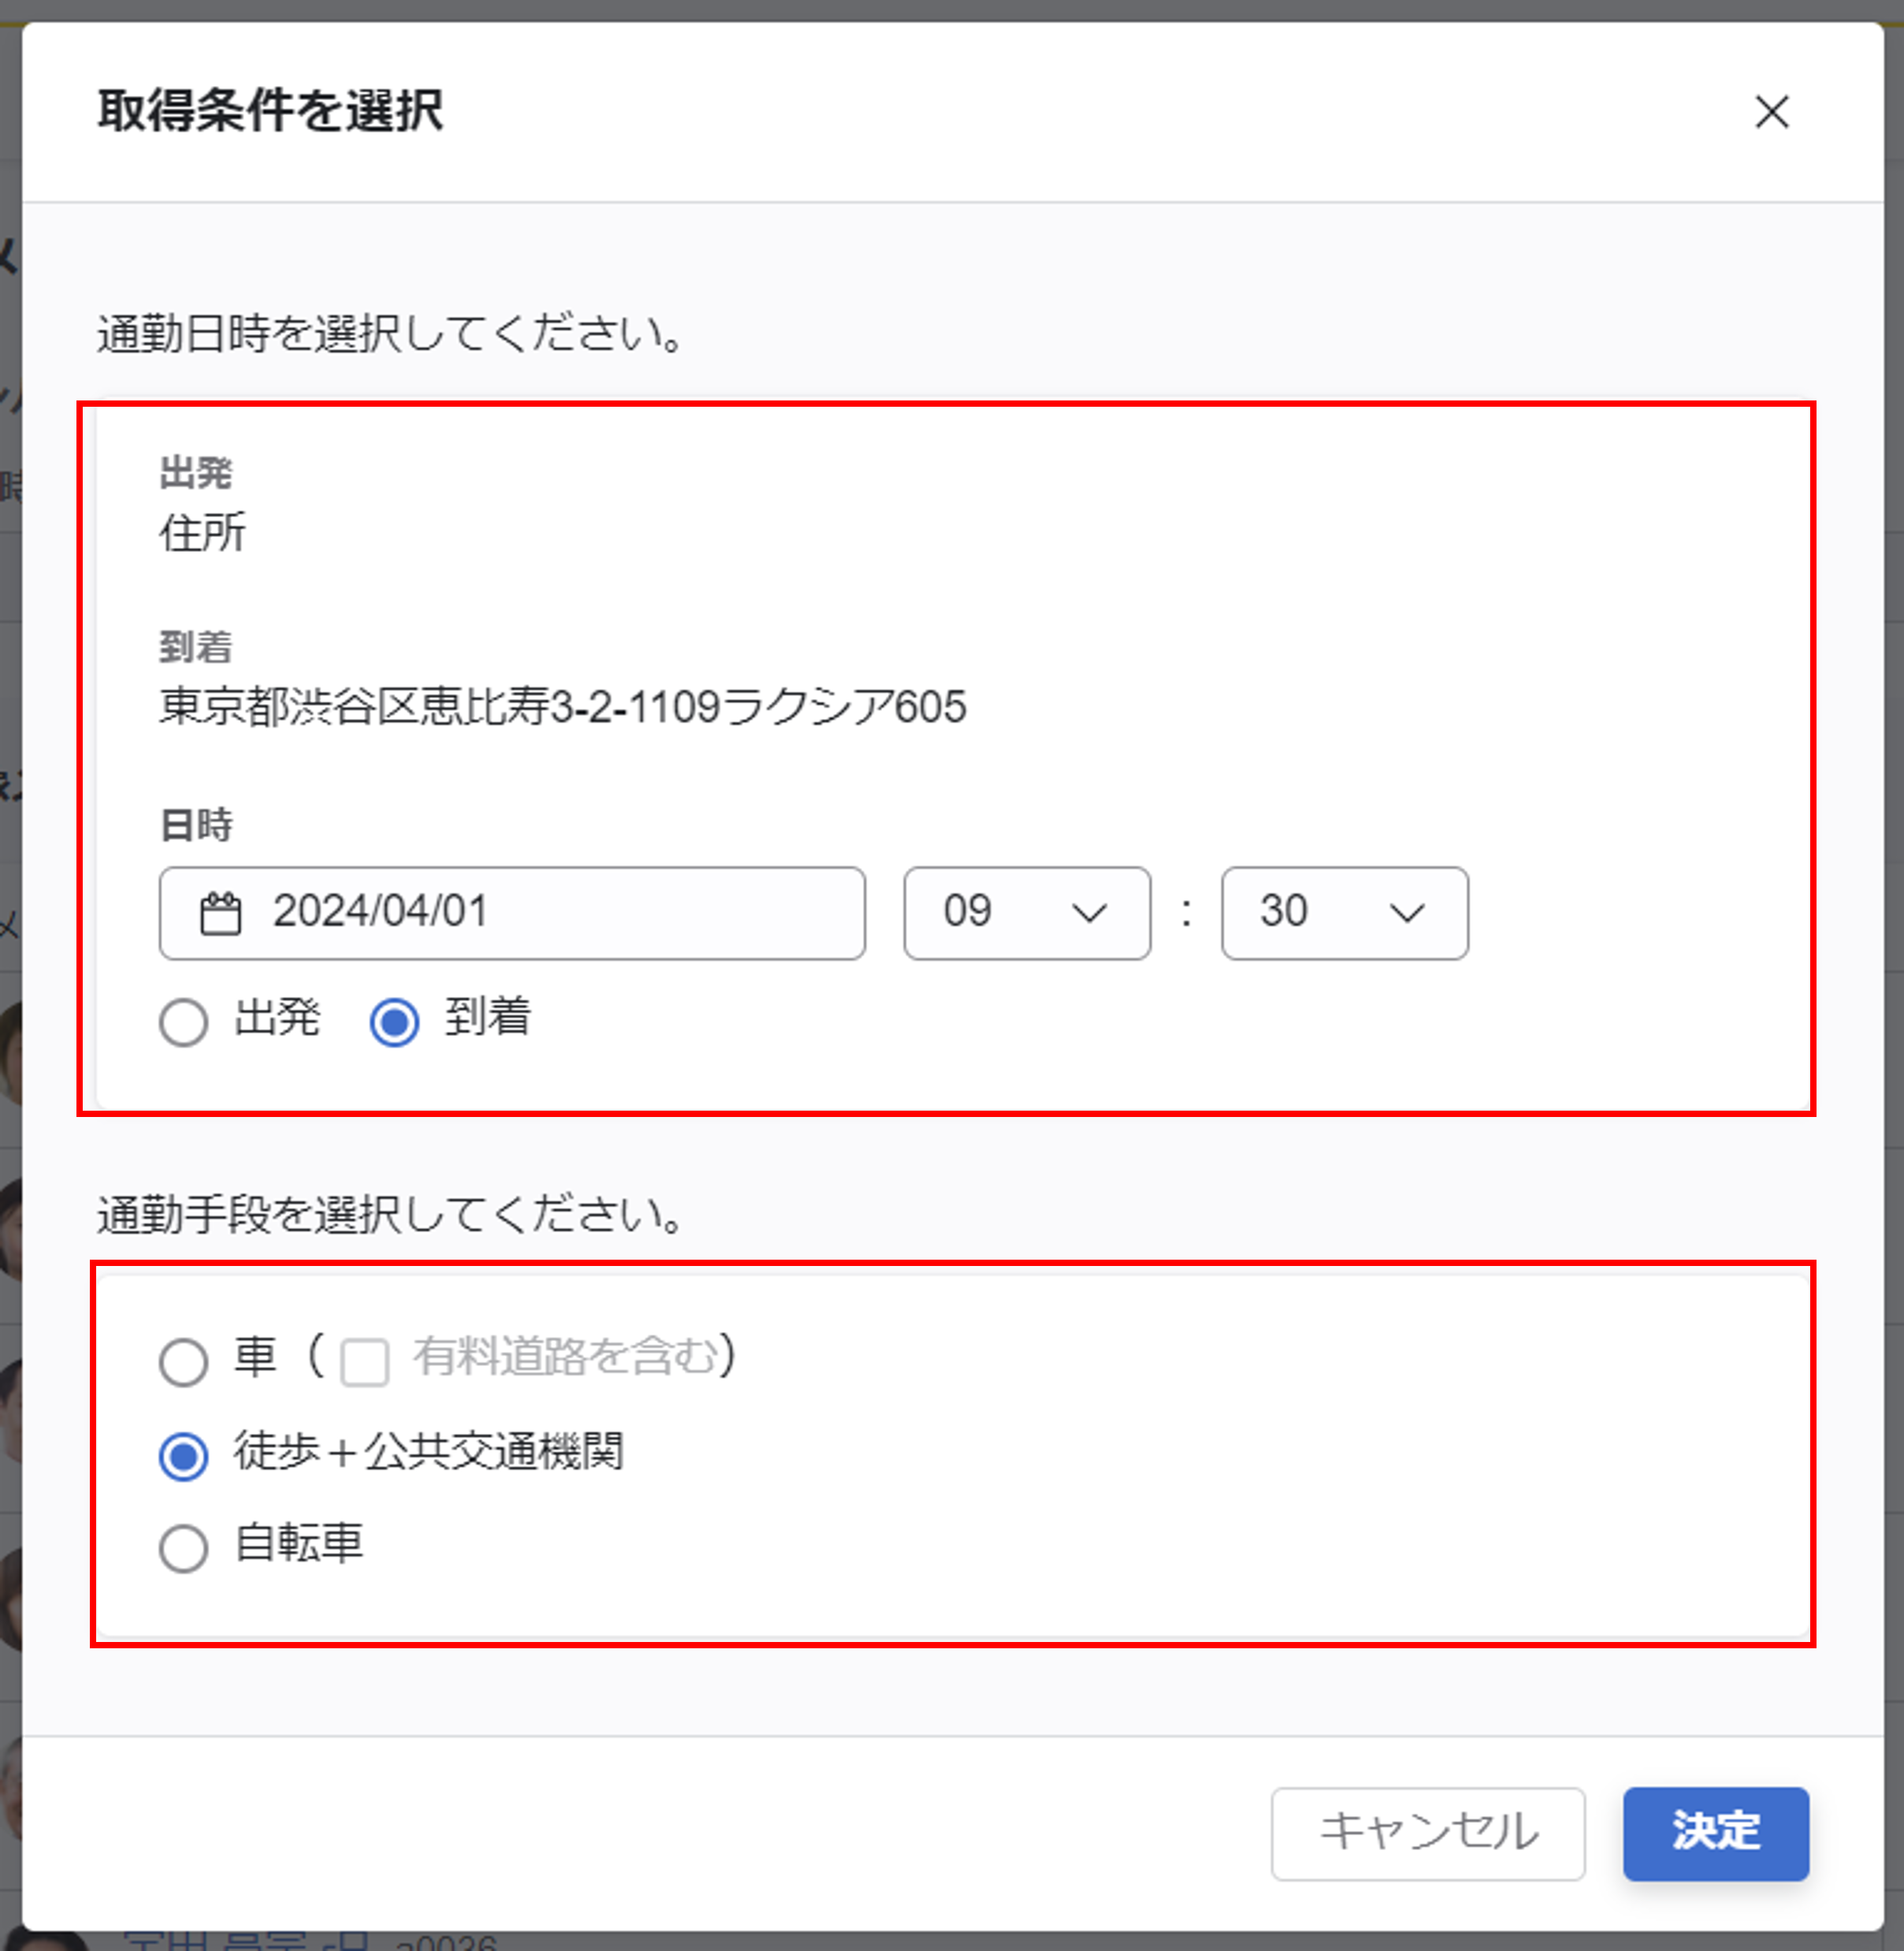Click the arrival address 東京都渋谷区恵比寿 text
The width and height of the screenshot is (1904, 1951).
tap(562, 707)
